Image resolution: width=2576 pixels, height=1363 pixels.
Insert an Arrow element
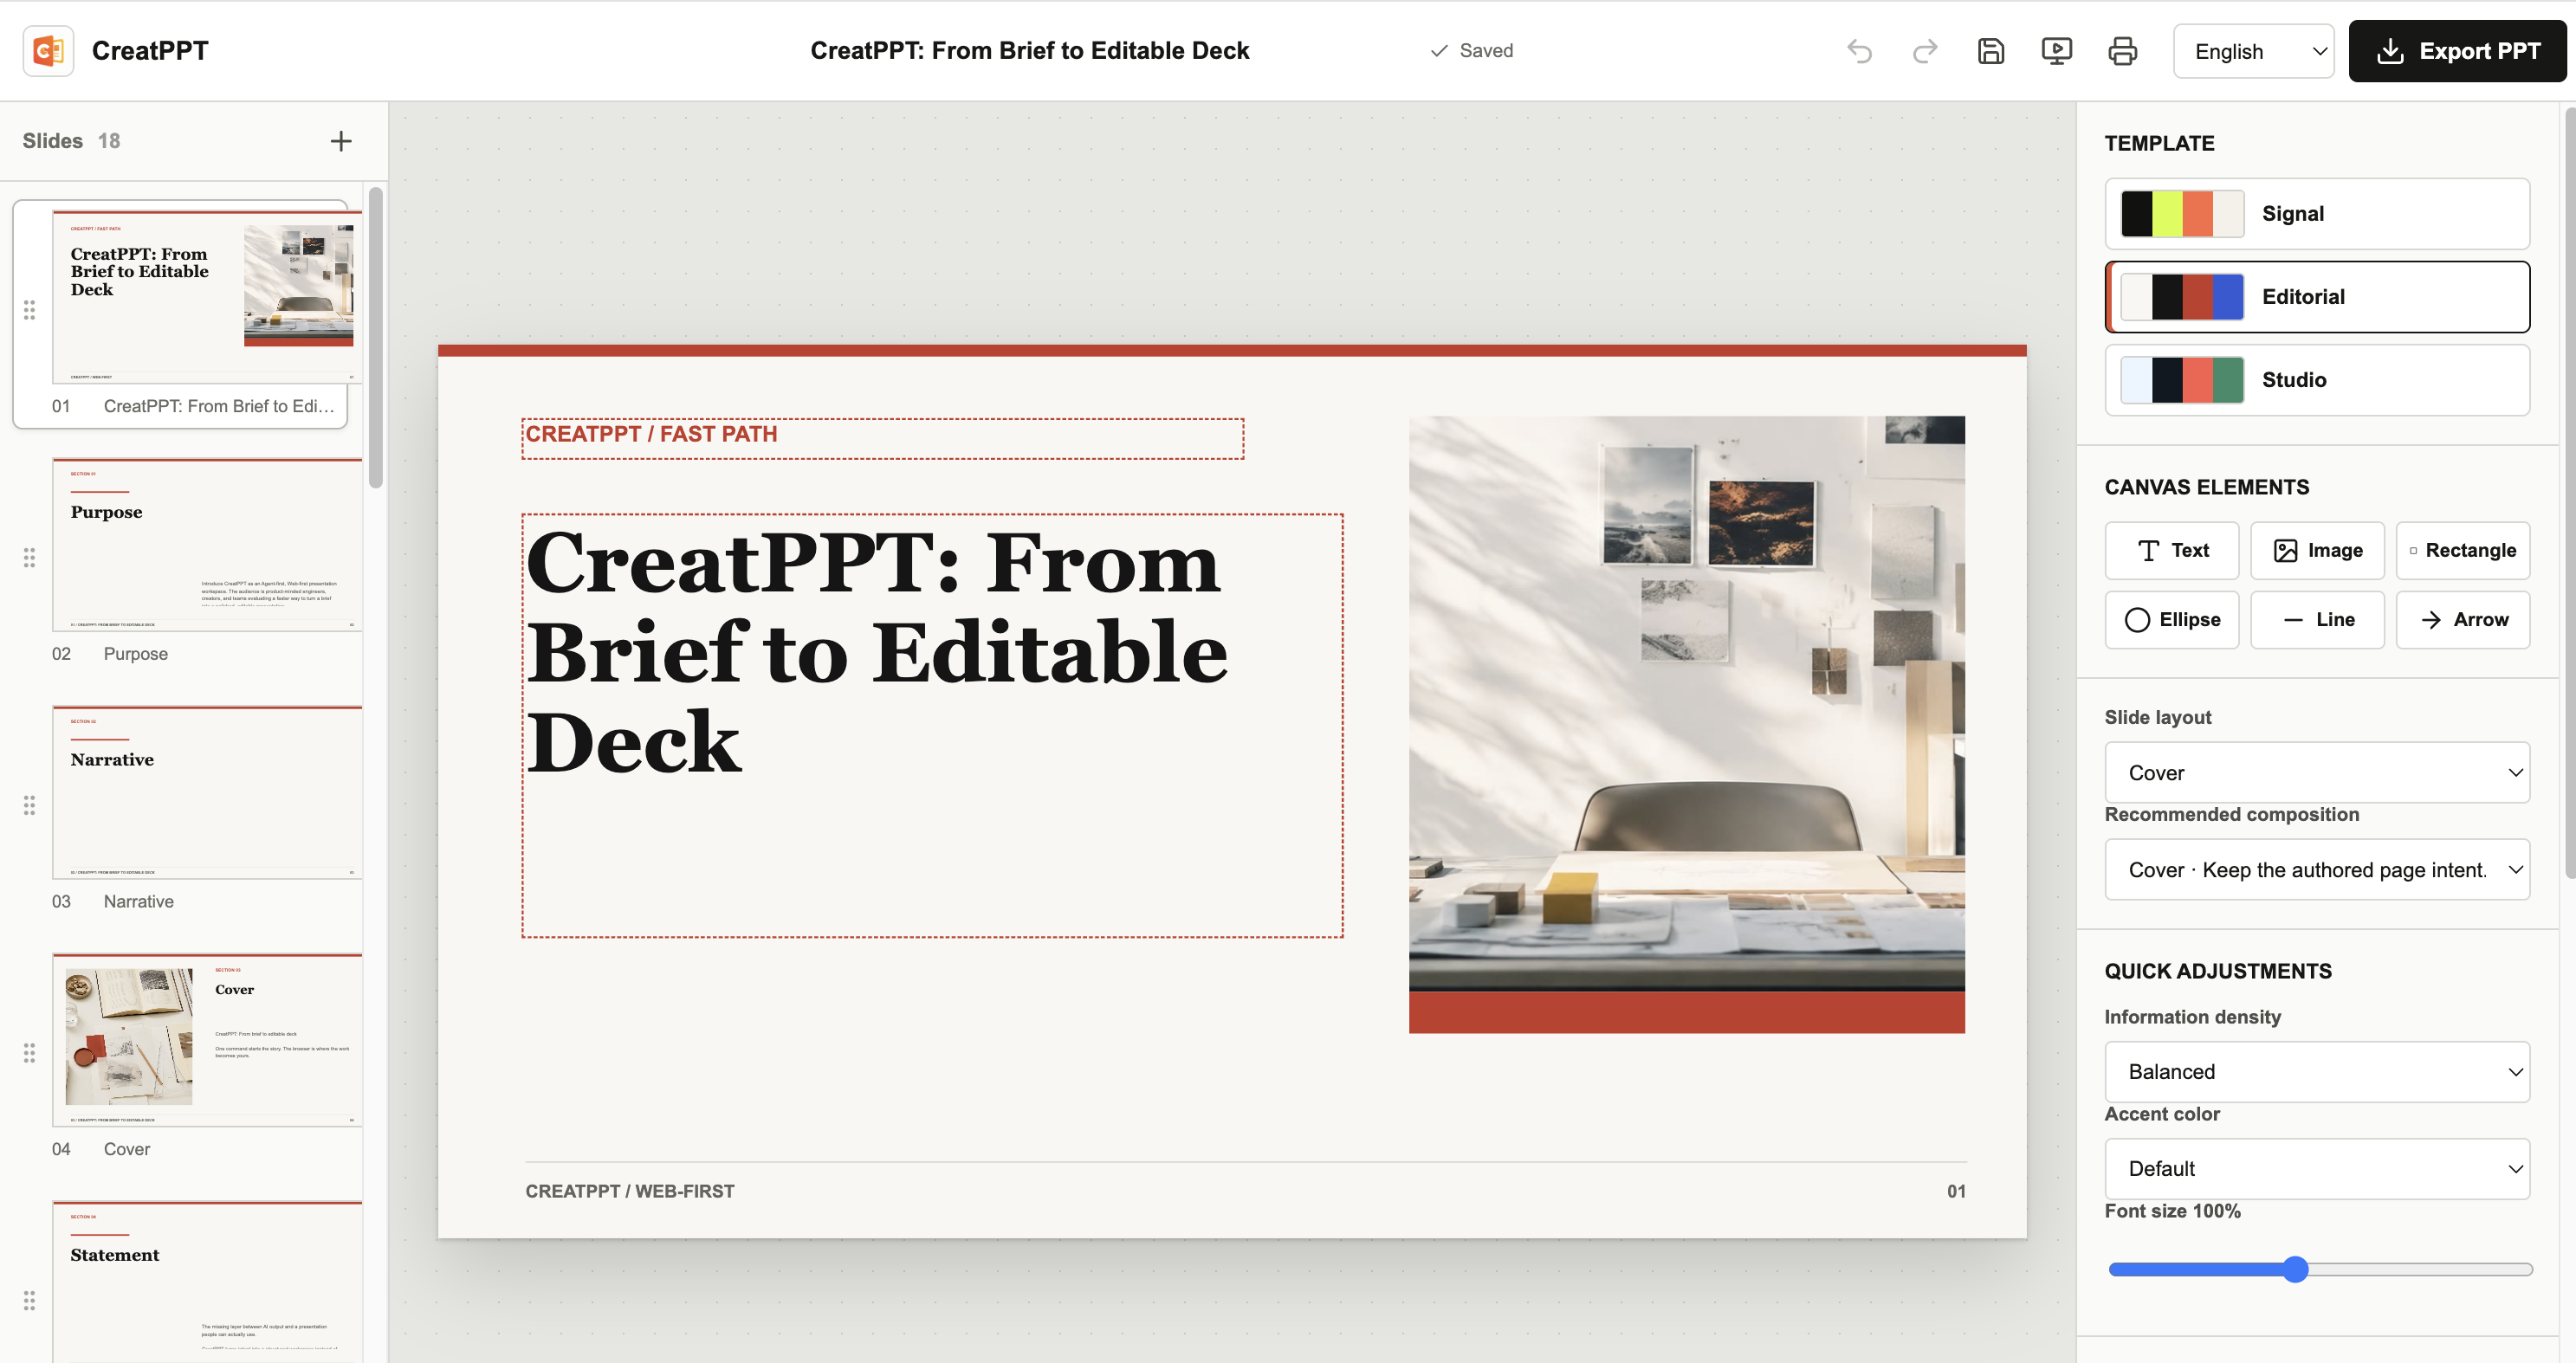(2462, 620)
